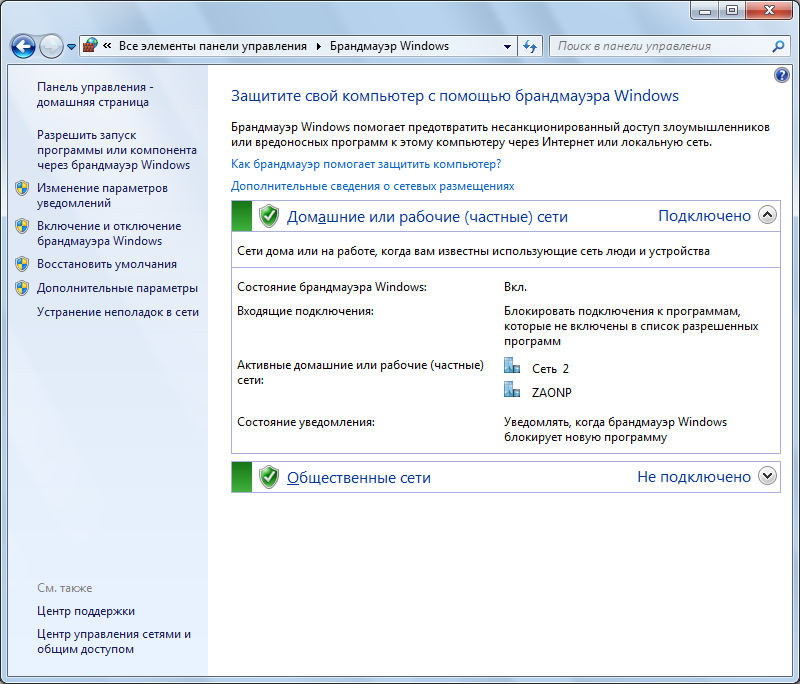
Task: Click the network icon next to 'ZAONP'
Action: [x=512, y=389]
